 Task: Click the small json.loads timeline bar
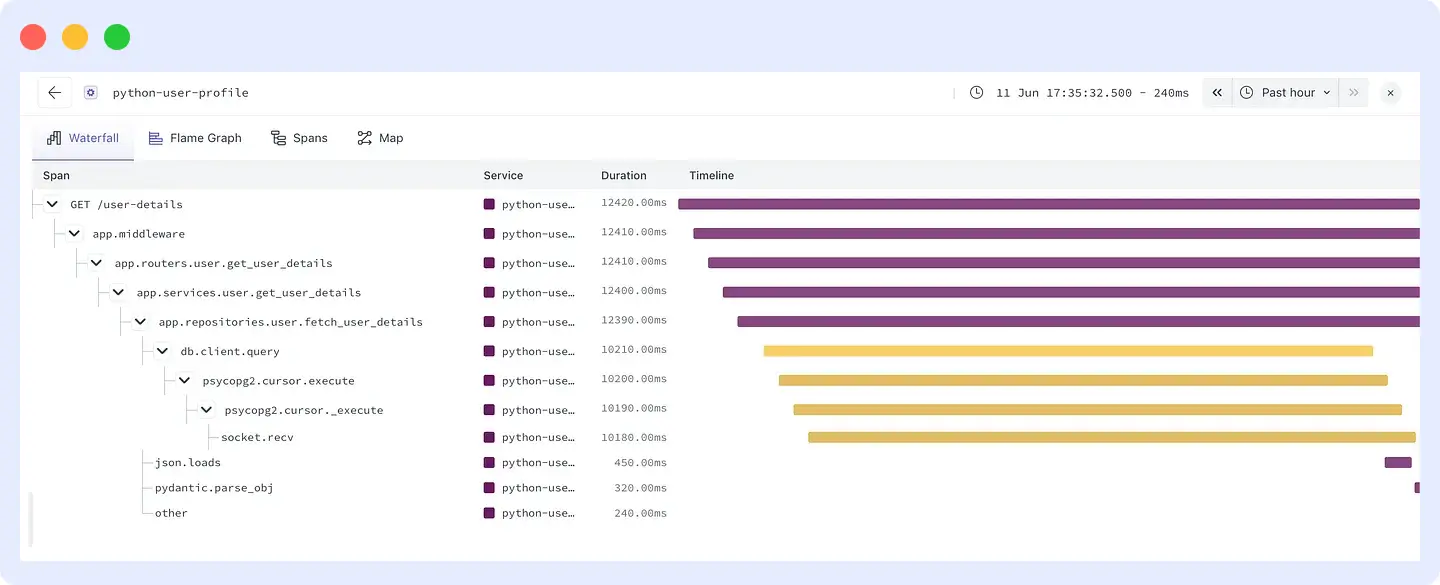click(x=1398, y=462)
